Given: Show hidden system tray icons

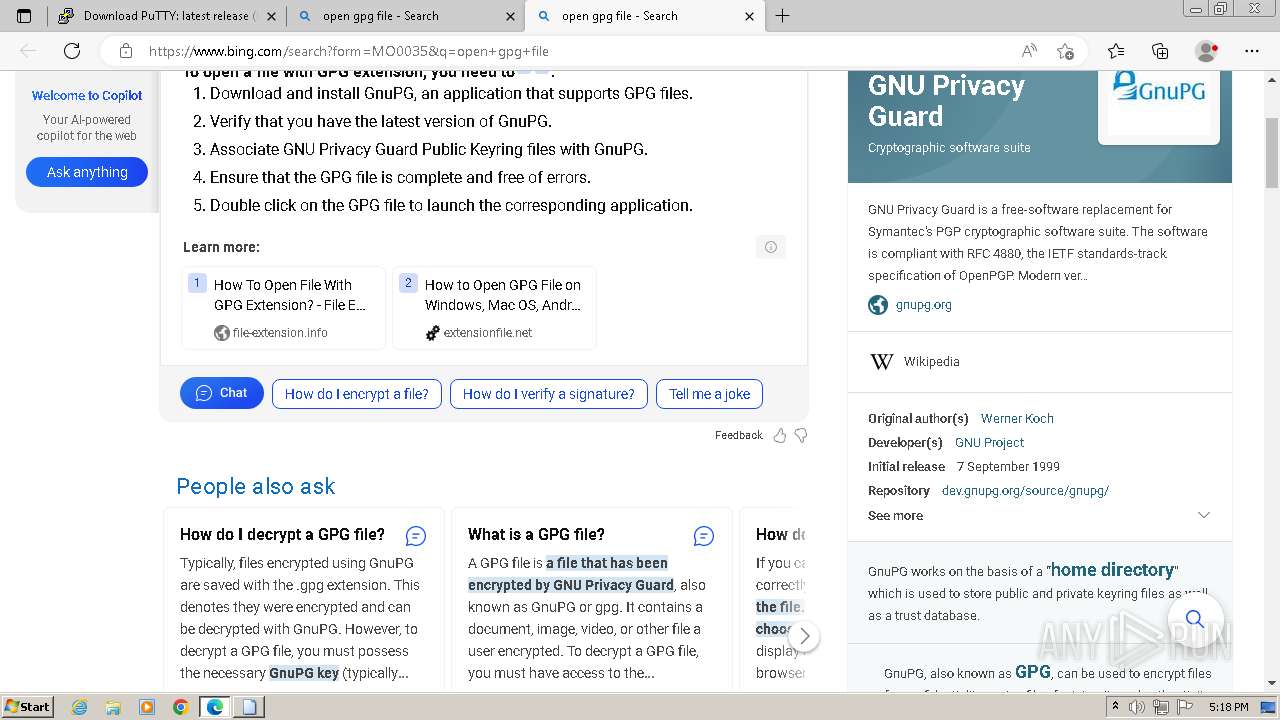Looking at the screenshot, I should click(1116, 707).
